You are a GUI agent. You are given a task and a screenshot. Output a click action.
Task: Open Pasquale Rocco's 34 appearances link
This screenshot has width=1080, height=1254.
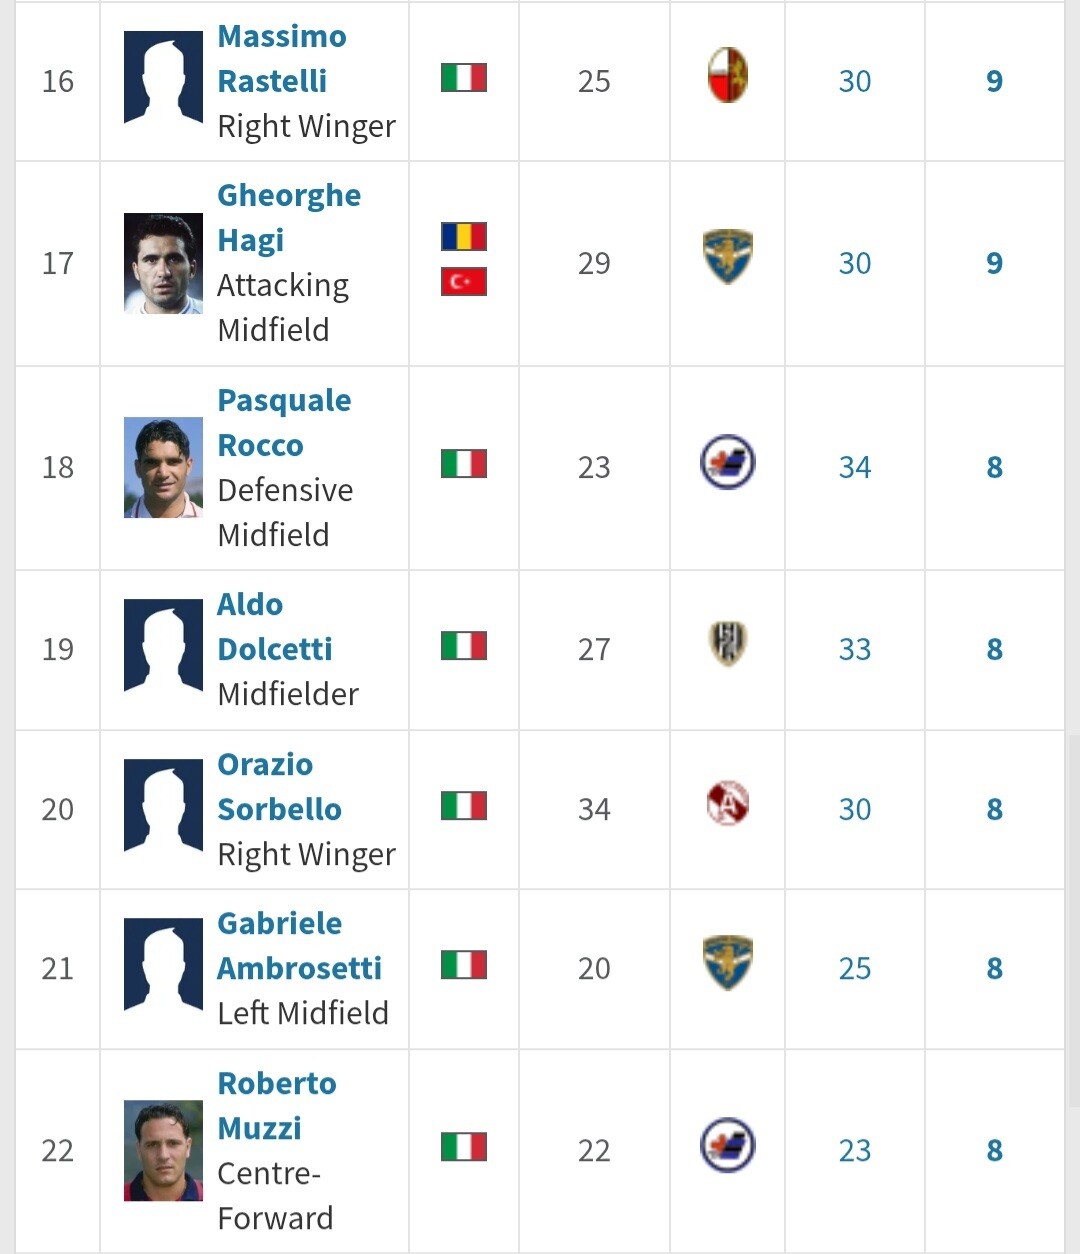pos(854,467)
